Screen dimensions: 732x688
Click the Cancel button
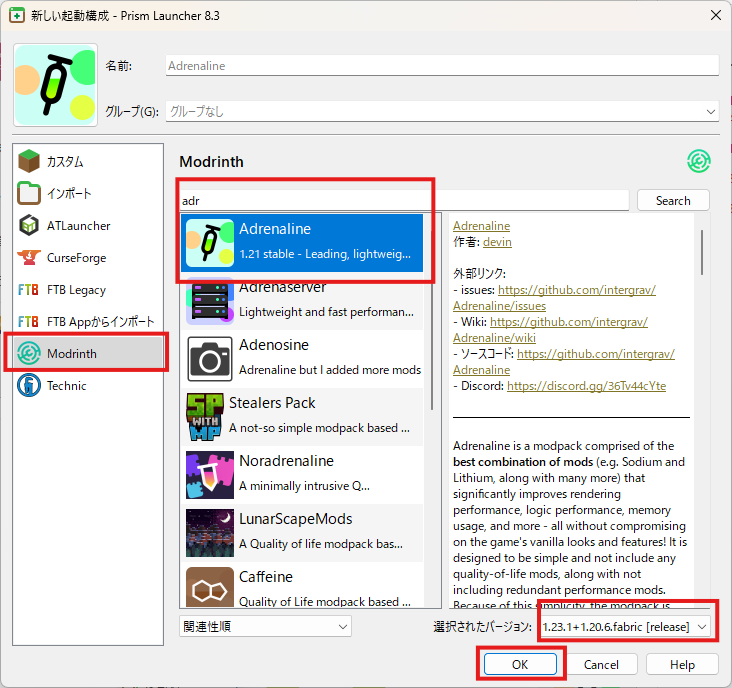pyautogui.click(x=601, y=664)
